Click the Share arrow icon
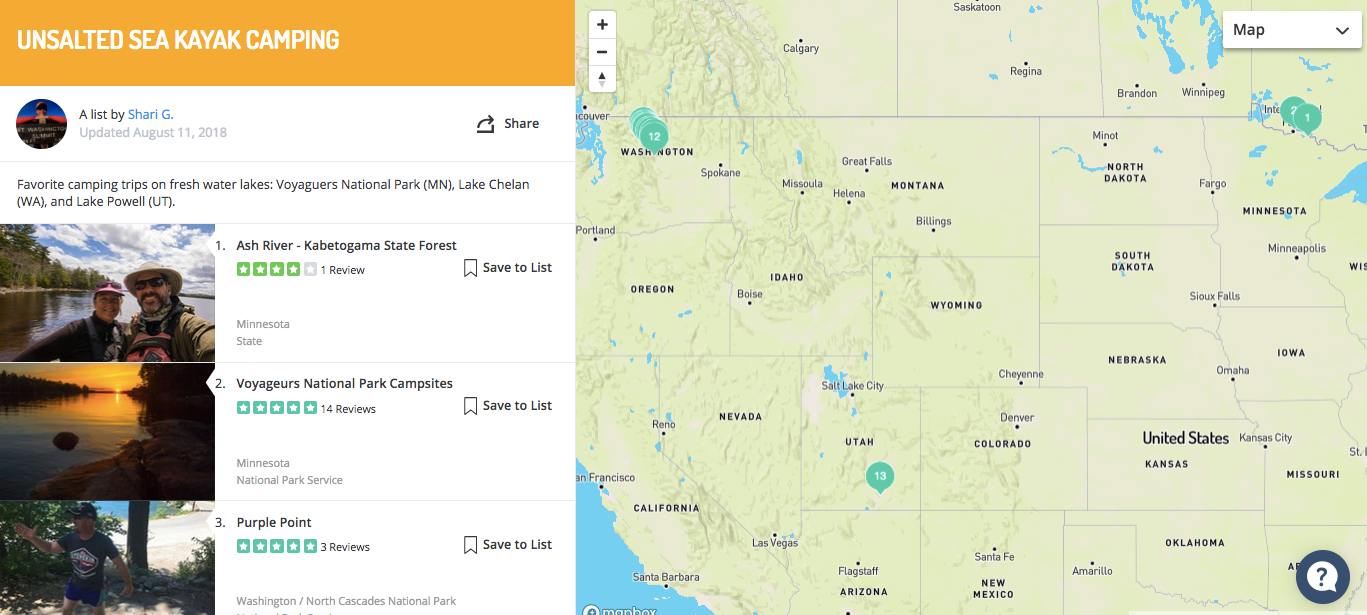 486,124
